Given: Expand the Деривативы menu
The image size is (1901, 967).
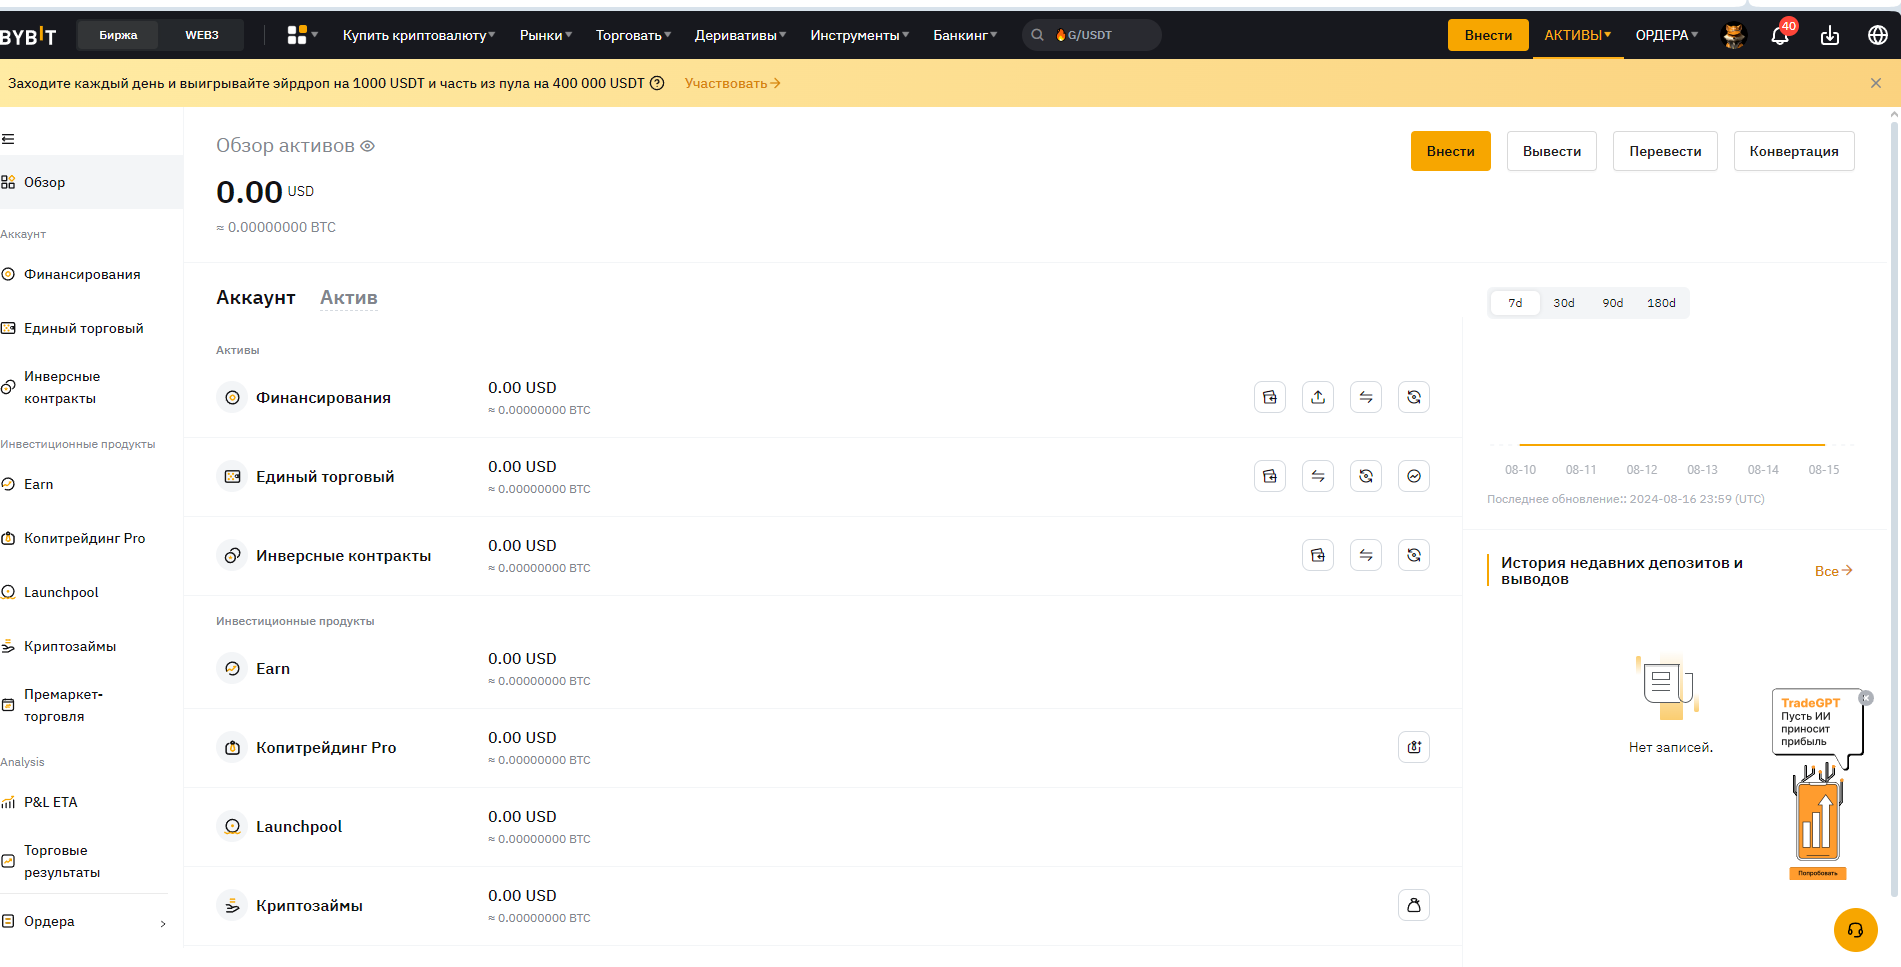Looking at the screenshot, I should coord(740,35).
